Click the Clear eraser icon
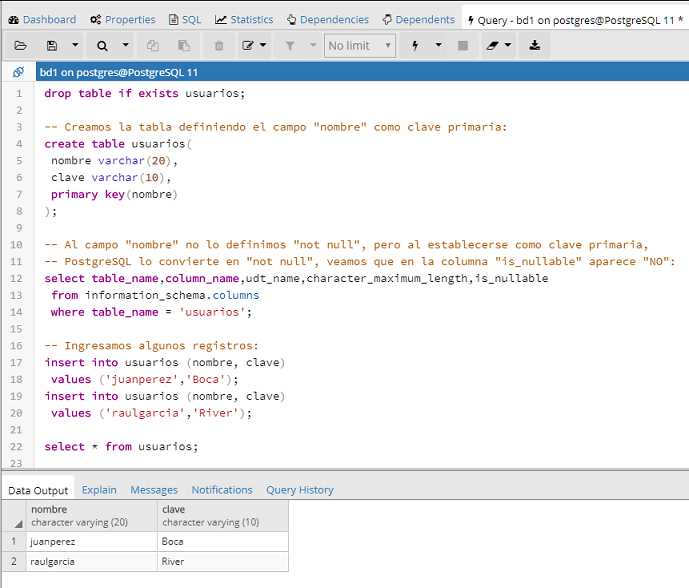The width and height of the screenshot is (689, 588). (x=493, y=45)
